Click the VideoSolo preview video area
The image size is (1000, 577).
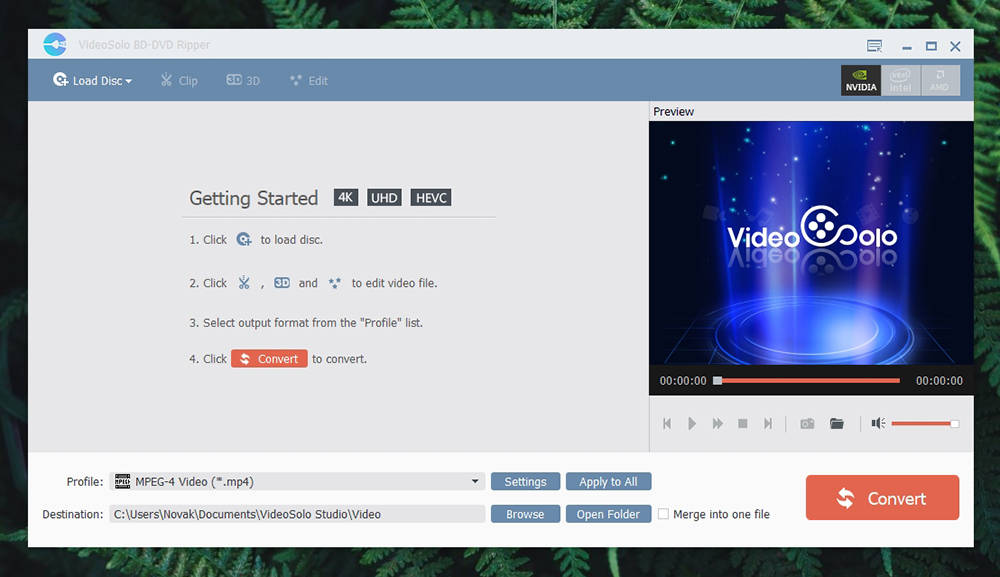[811, 243]
